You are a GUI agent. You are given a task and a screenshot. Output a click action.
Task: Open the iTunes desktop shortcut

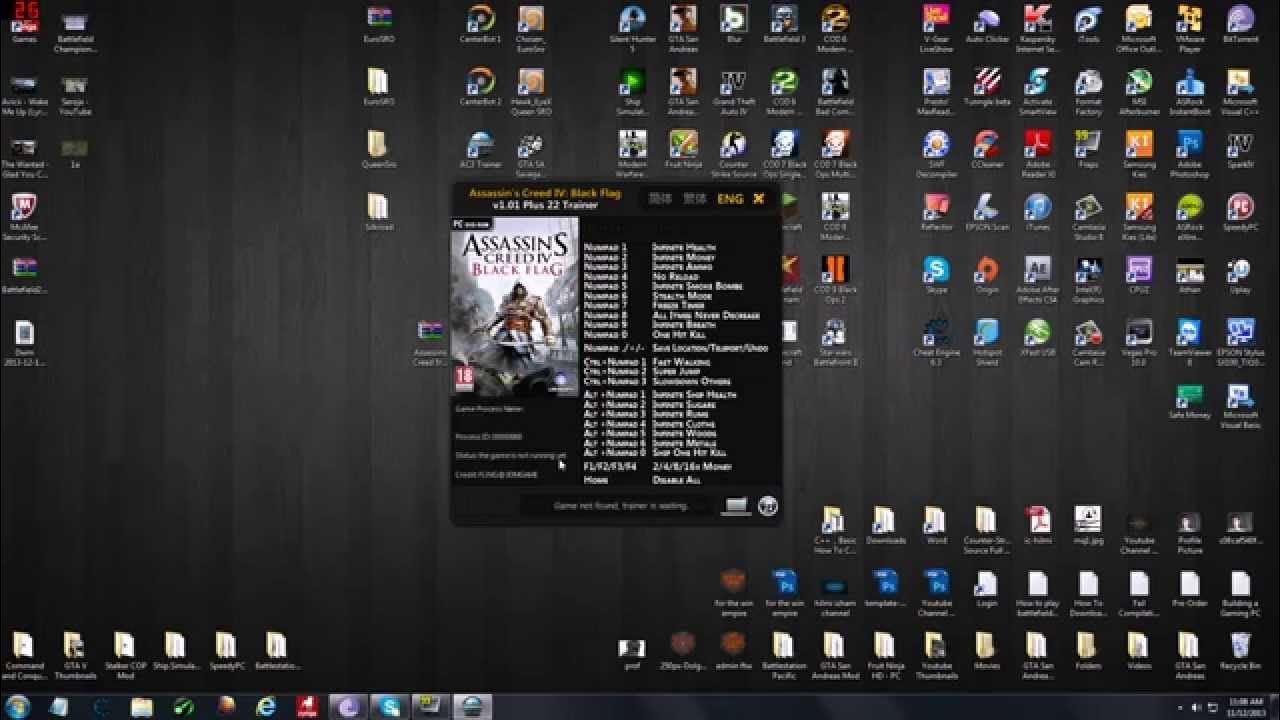click(x=1037, y=214)
